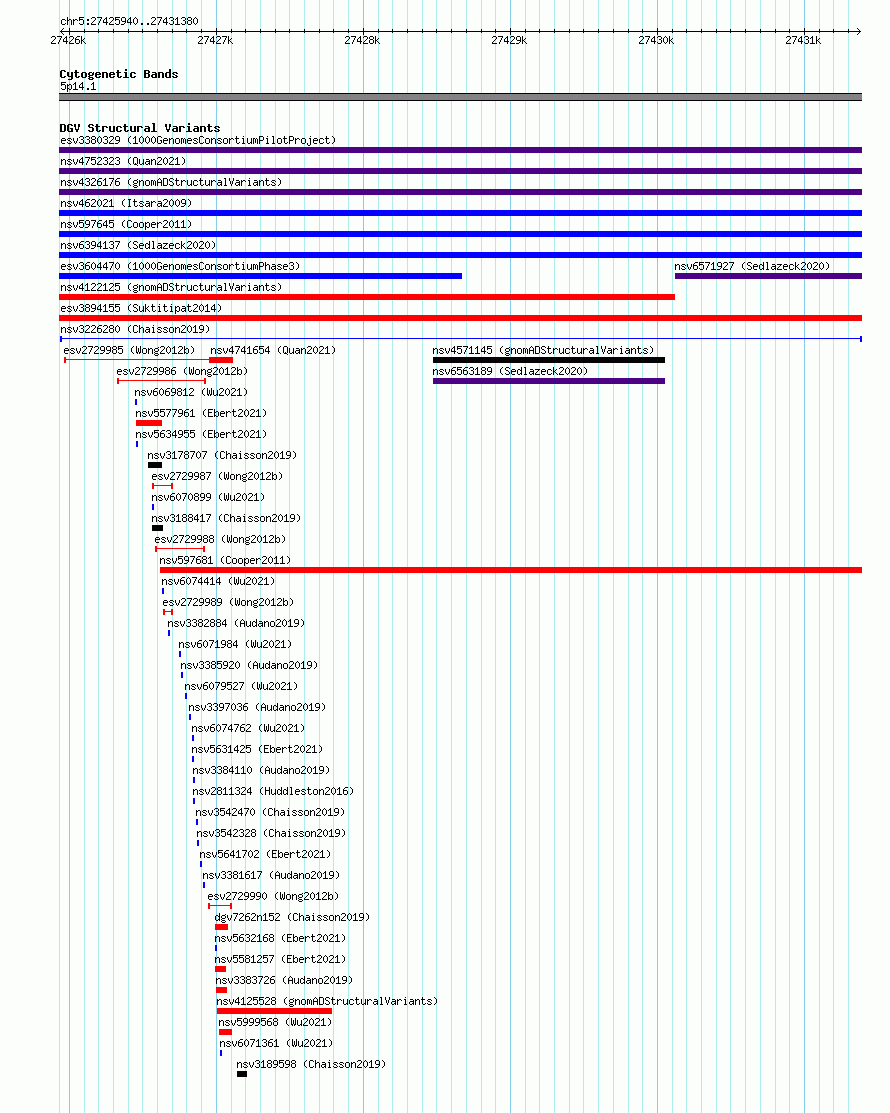Image resolution: width=890 pixels, height=1113 pixels.
Task: Select esv2729987 (Wong2012b) label
Action: pyautogui.click(x=217, y=476)
